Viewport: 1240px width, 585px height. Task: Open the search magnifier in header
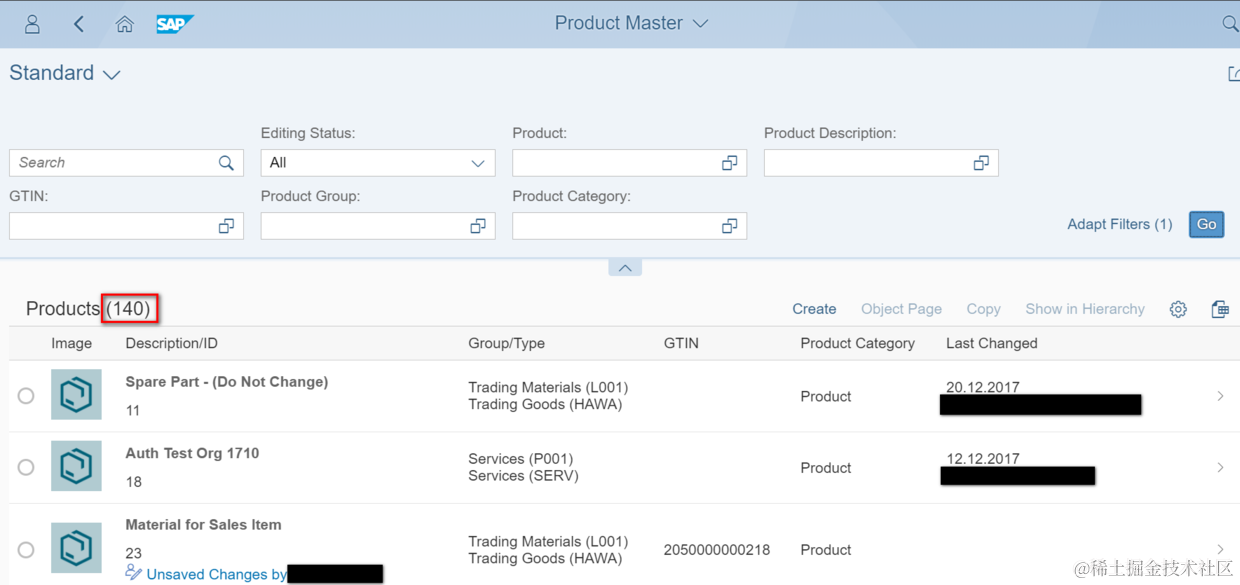point(1230,24)
